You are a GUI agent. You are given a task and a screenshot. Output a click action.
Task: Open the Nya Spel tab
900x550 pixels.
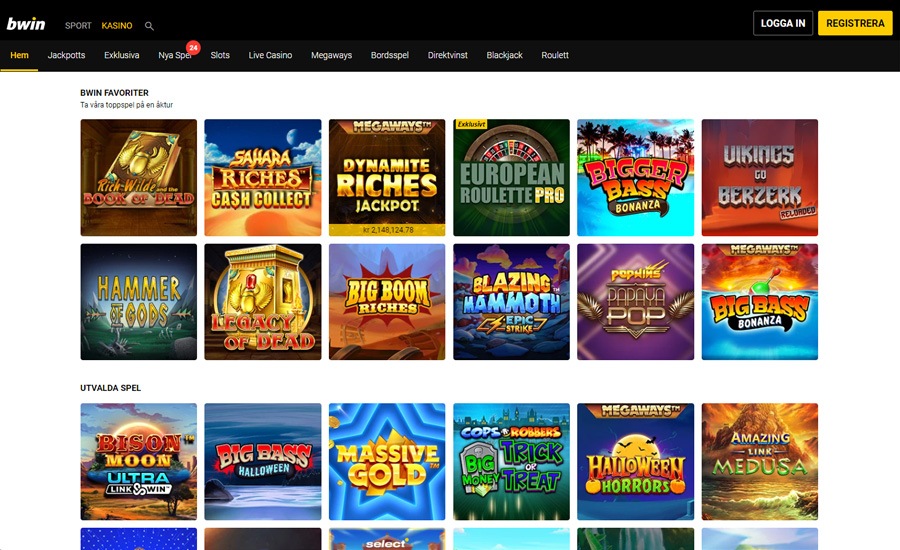tap(174, 55)
